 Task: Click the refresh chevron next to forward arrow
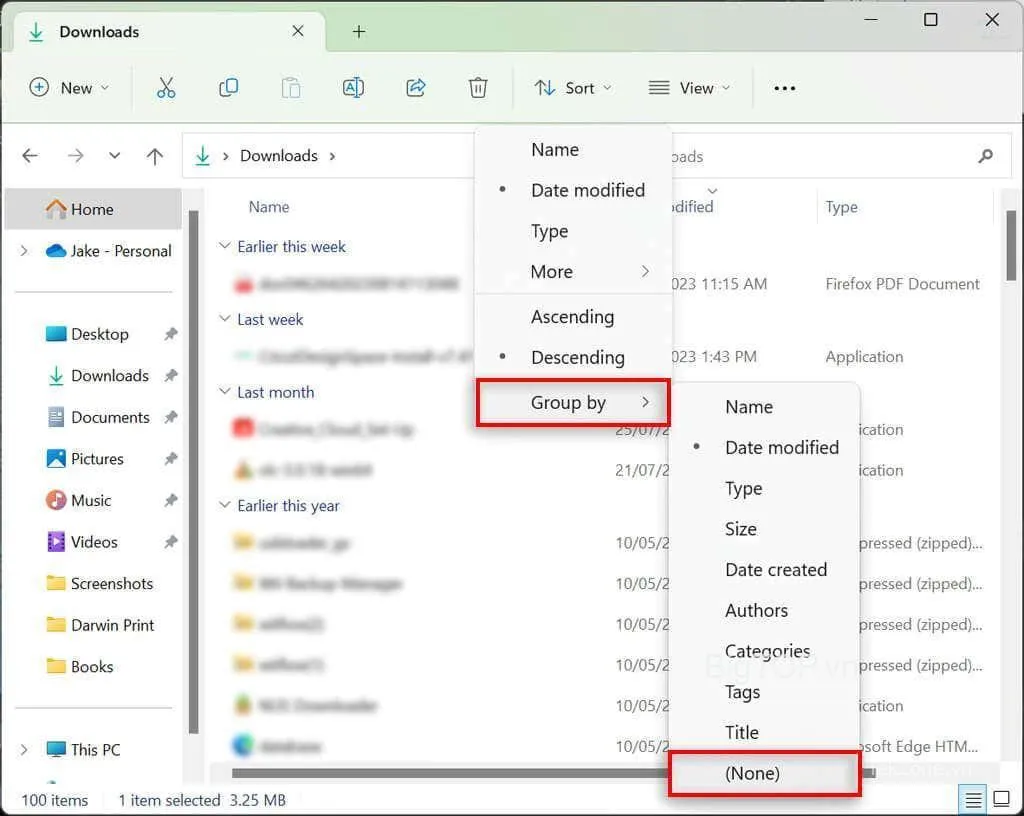114,156
